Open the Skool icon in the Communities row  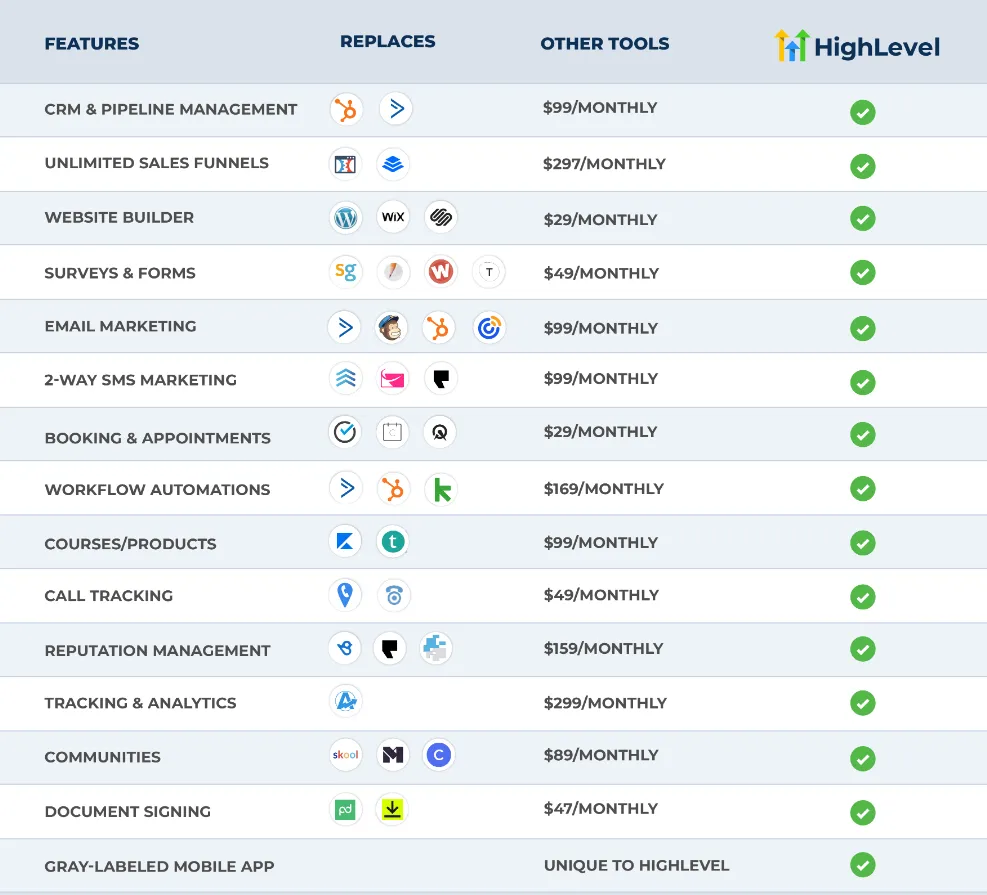click(345, 754)
